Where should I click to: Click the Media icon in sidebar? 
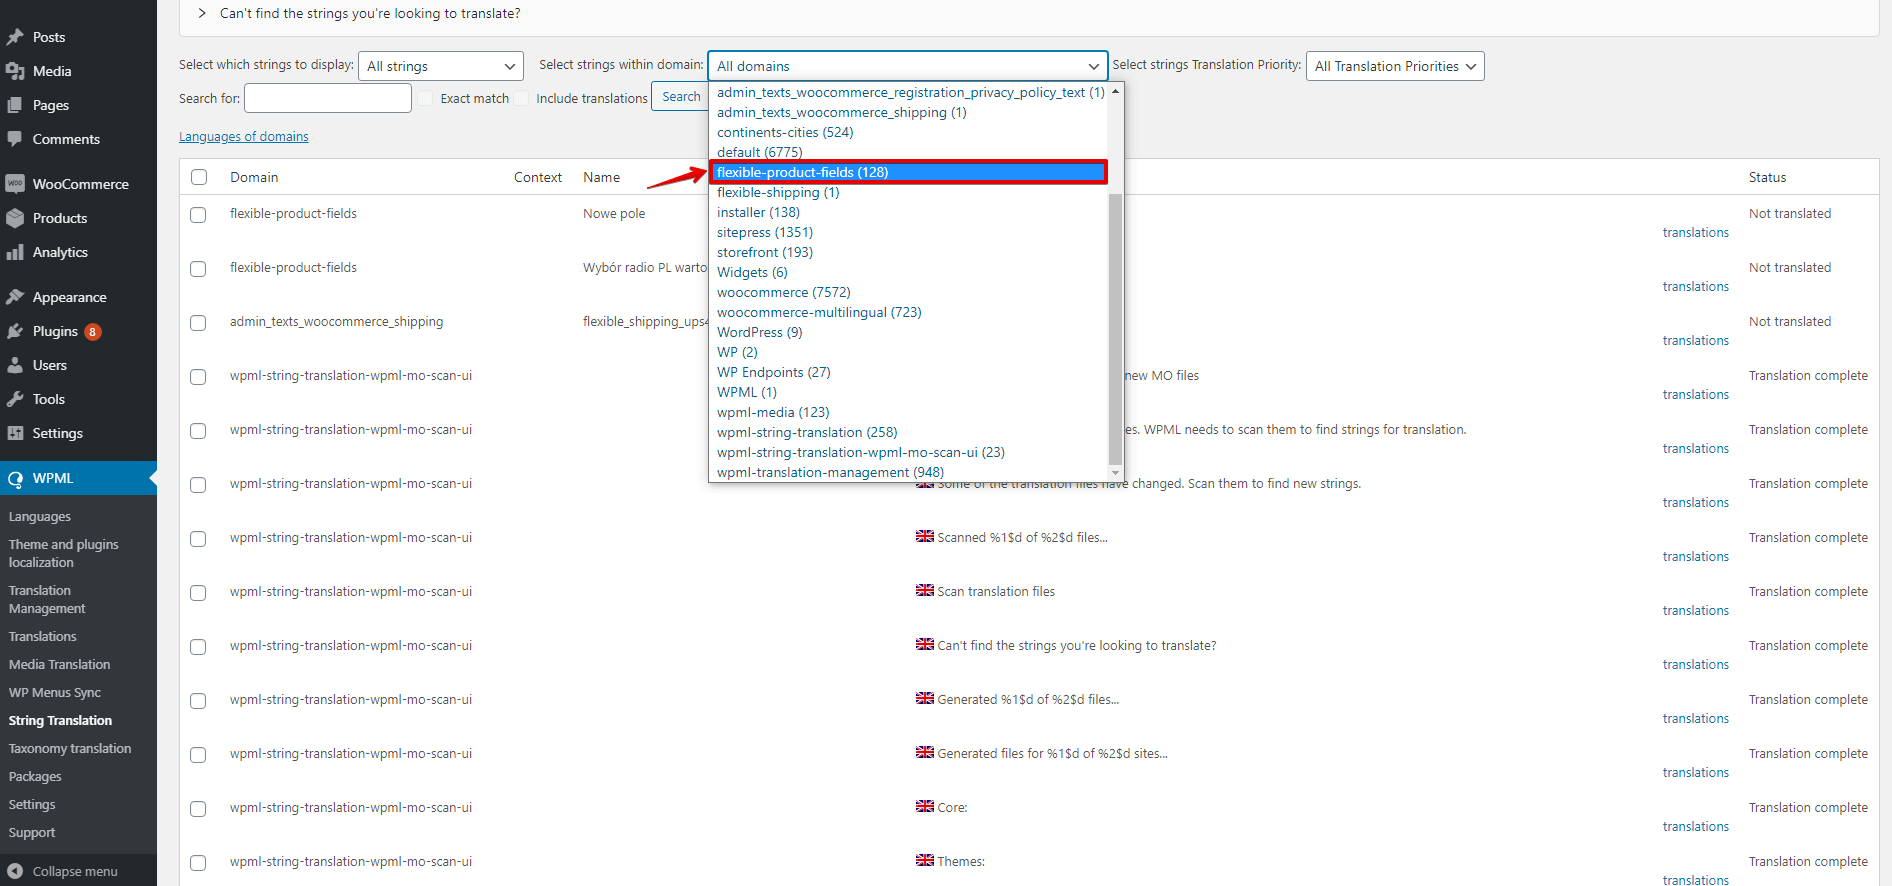tap(15, 71)
